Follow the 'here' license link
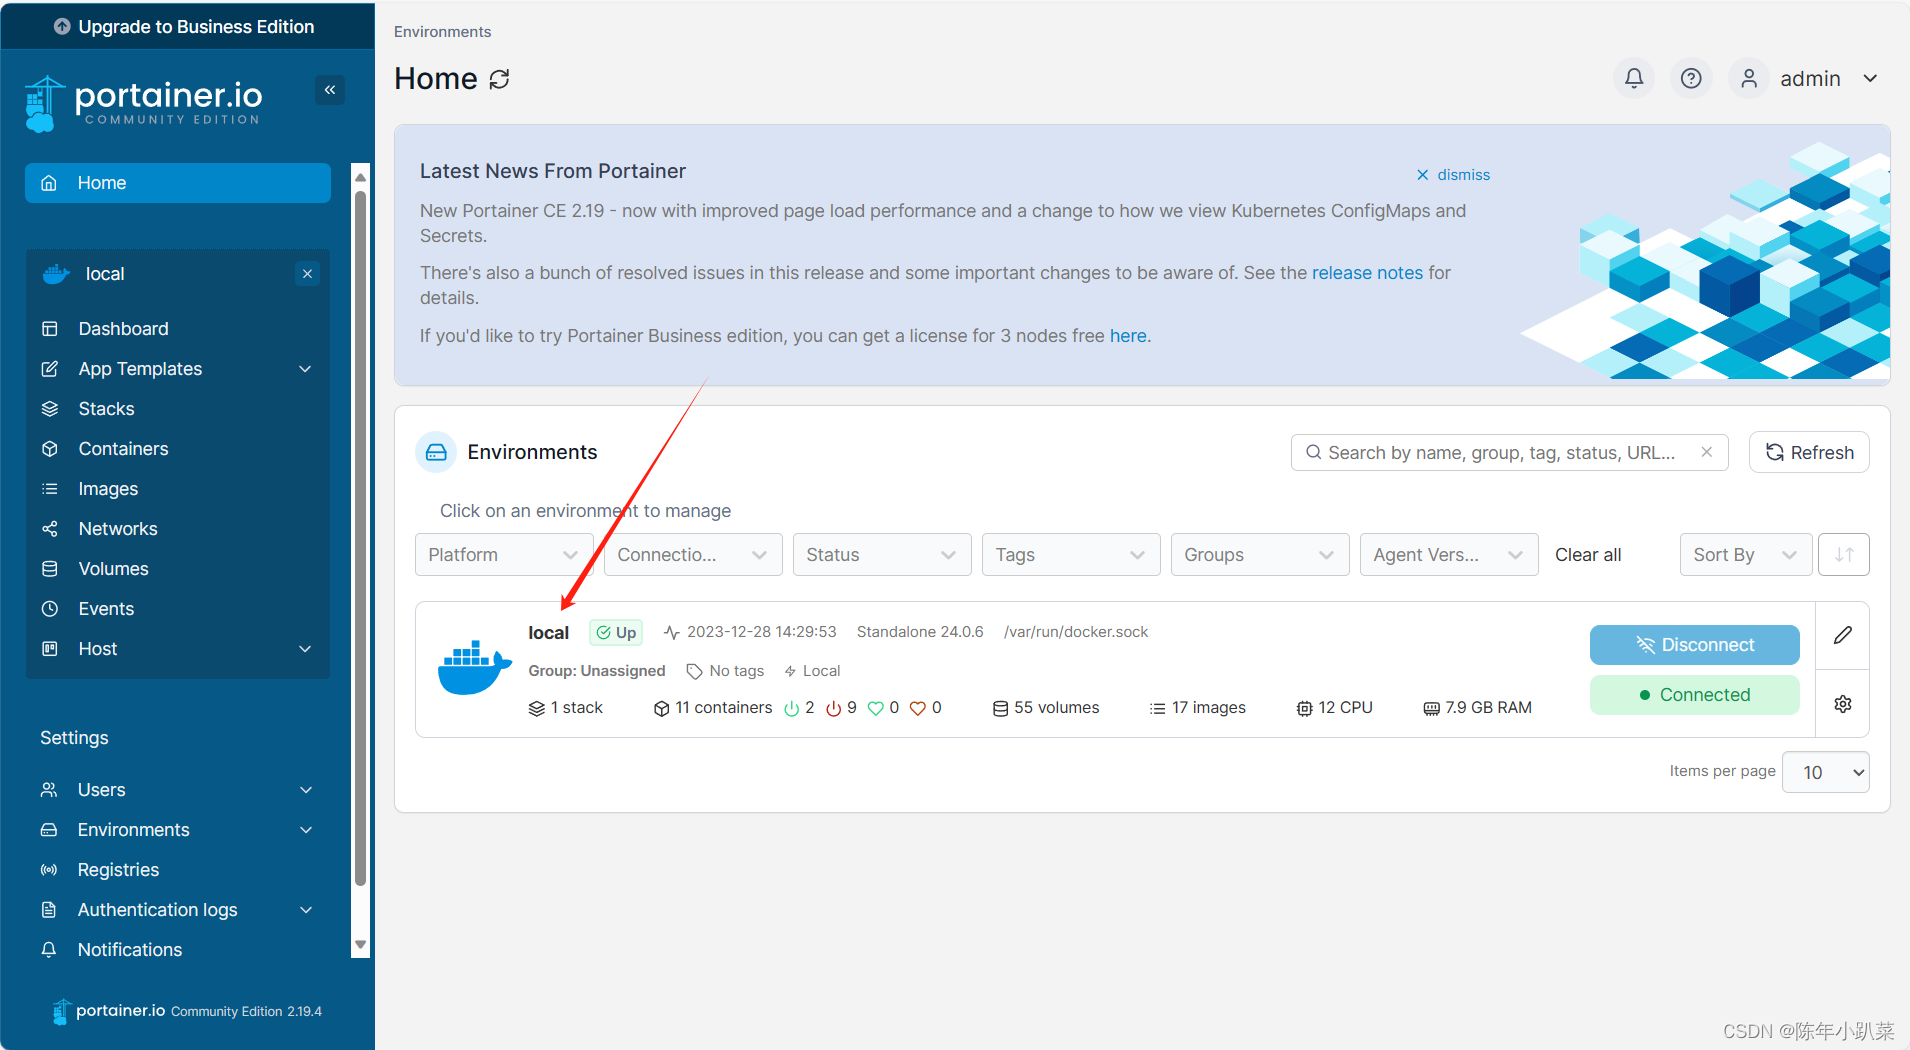Viewport: 1910px width, 1050px height. click(x=1128, y=336)
